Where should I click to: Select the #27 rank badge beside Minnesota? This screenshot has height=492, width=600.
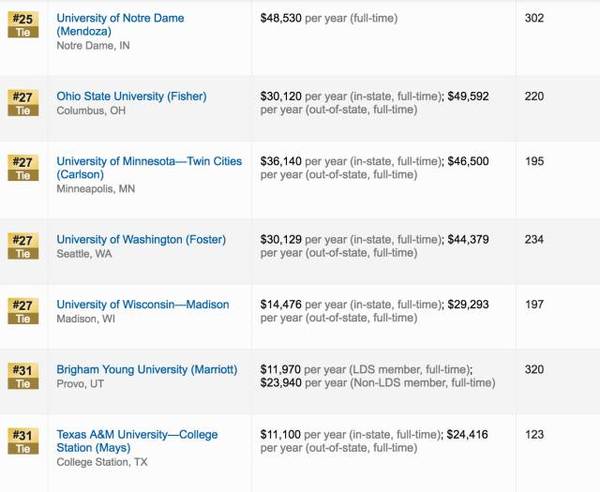click(22, 168)
